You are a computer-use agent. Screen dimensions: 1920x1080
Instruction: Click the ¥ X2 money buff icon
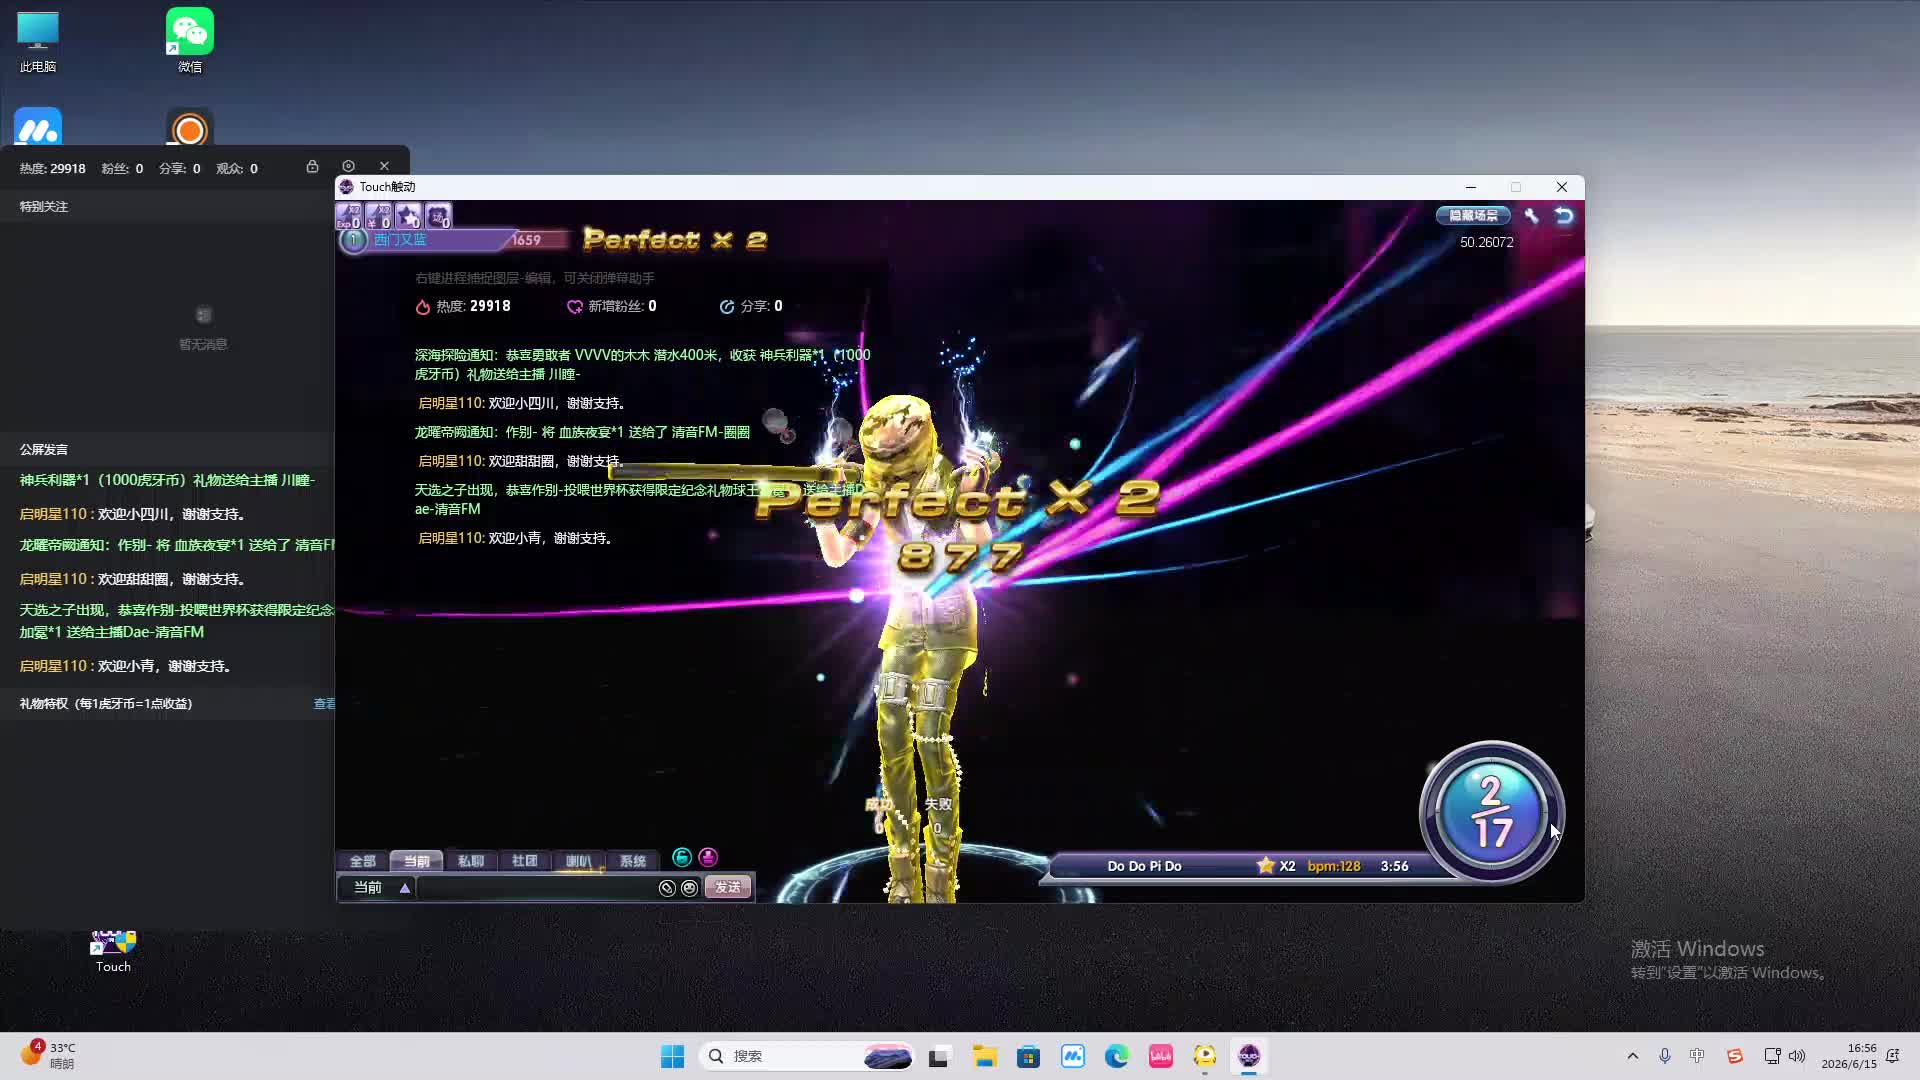379,215
